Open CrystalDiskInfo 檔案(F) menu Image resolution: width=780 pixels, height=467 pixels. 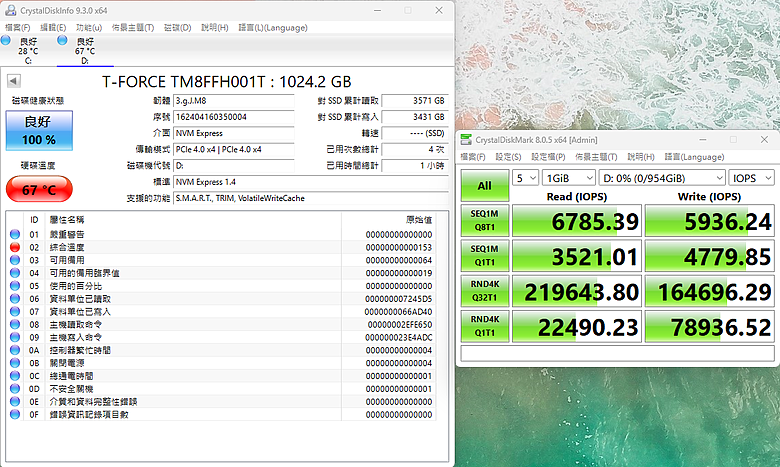18,28
